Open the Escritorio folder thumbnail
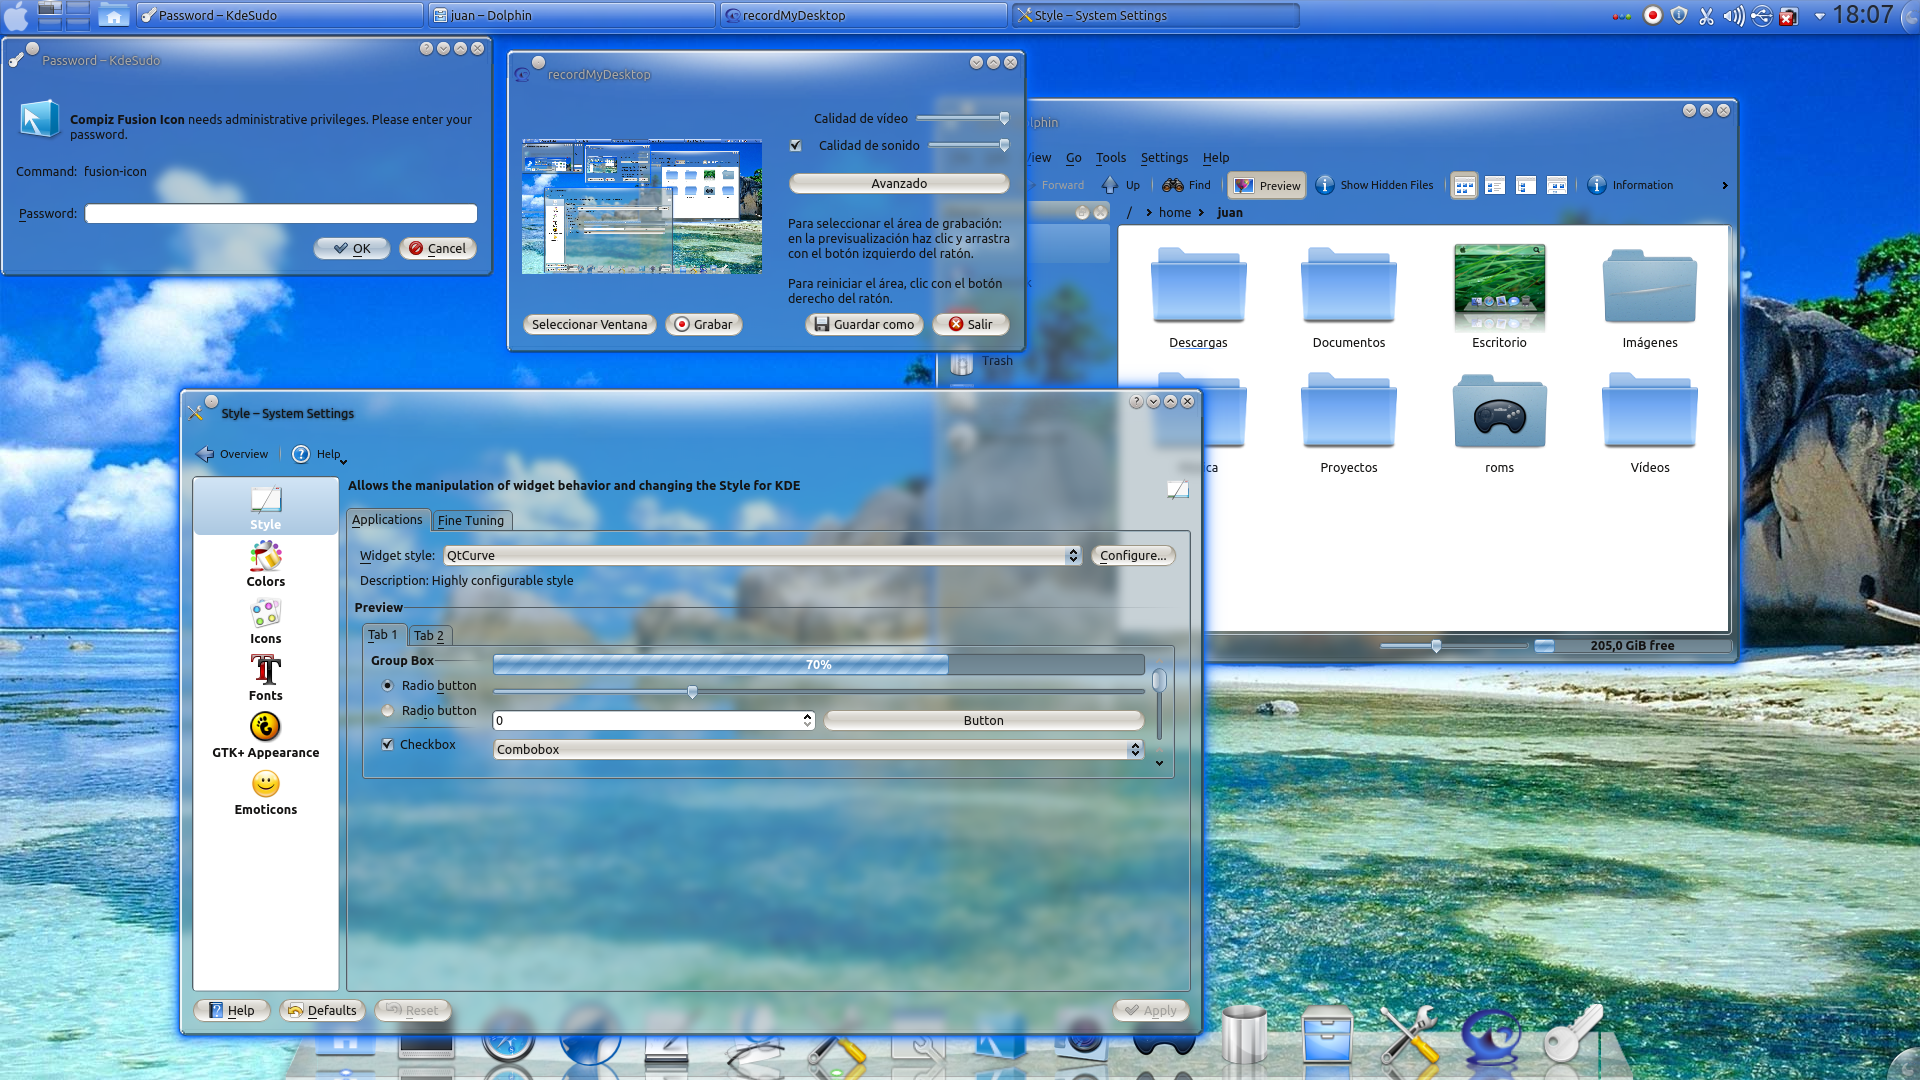The image size is (1920, 1080). click(x=1499, y=298)
